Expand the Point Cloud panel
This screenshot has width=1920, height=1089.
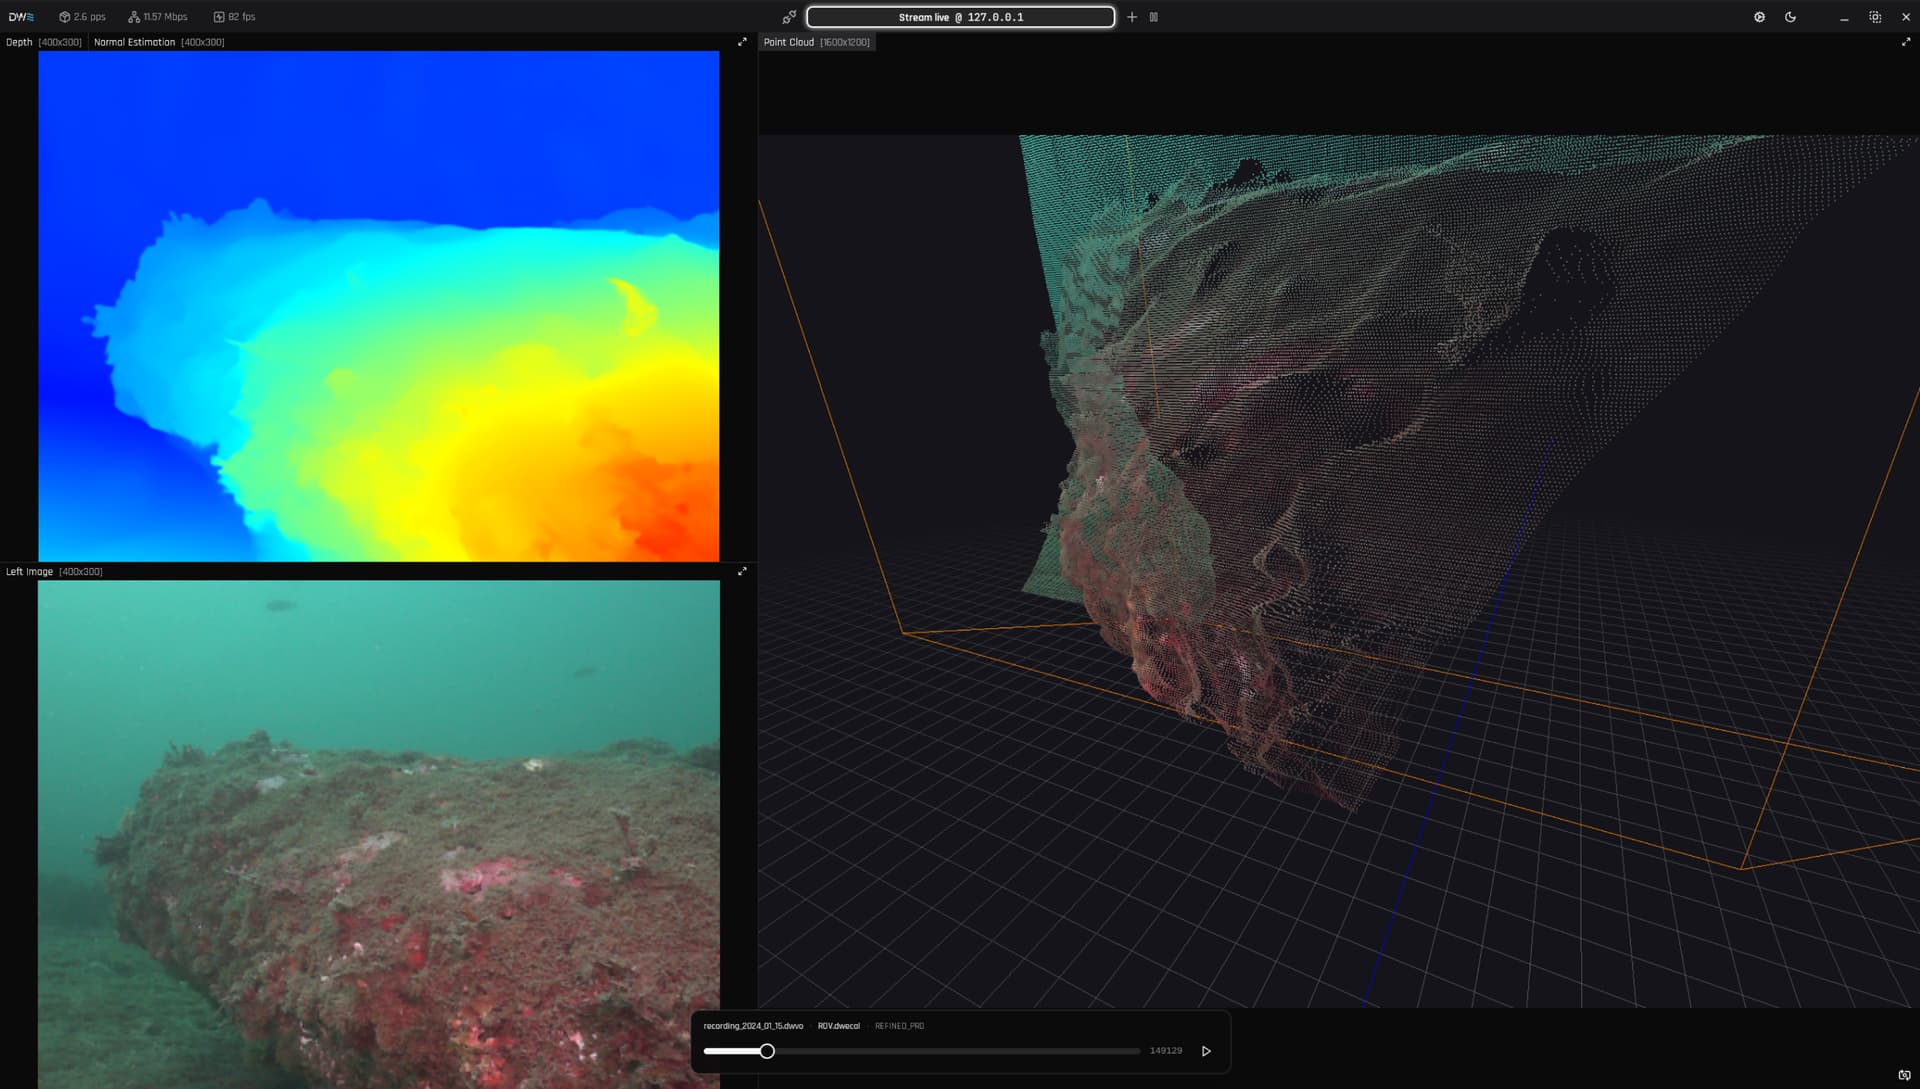point(1905,42)
